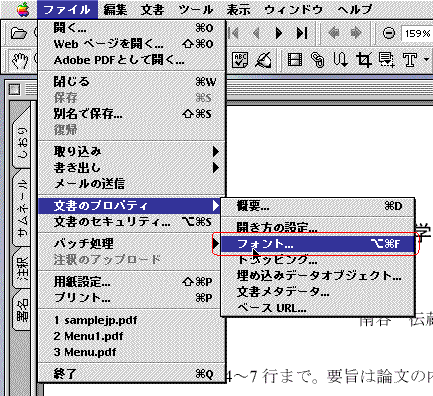Open recent file 1 samplejp.pdf
The height and width of the screenshot is (396, 433).
[x=96, y=320]
